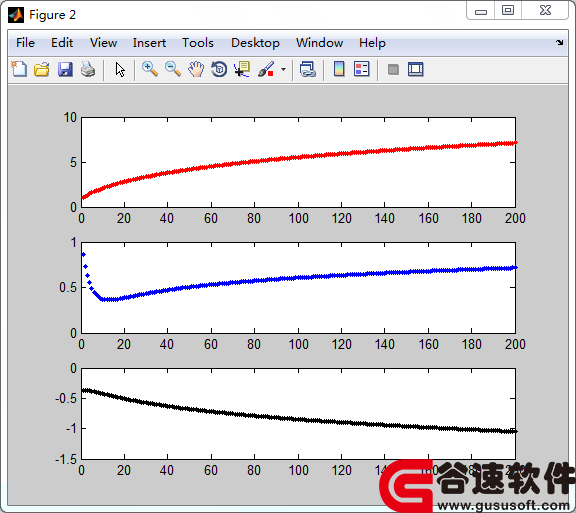Click inside the blue curve middle subplot
The width and height of the screenshot is (576, 513).
click(x=298, y=288)
